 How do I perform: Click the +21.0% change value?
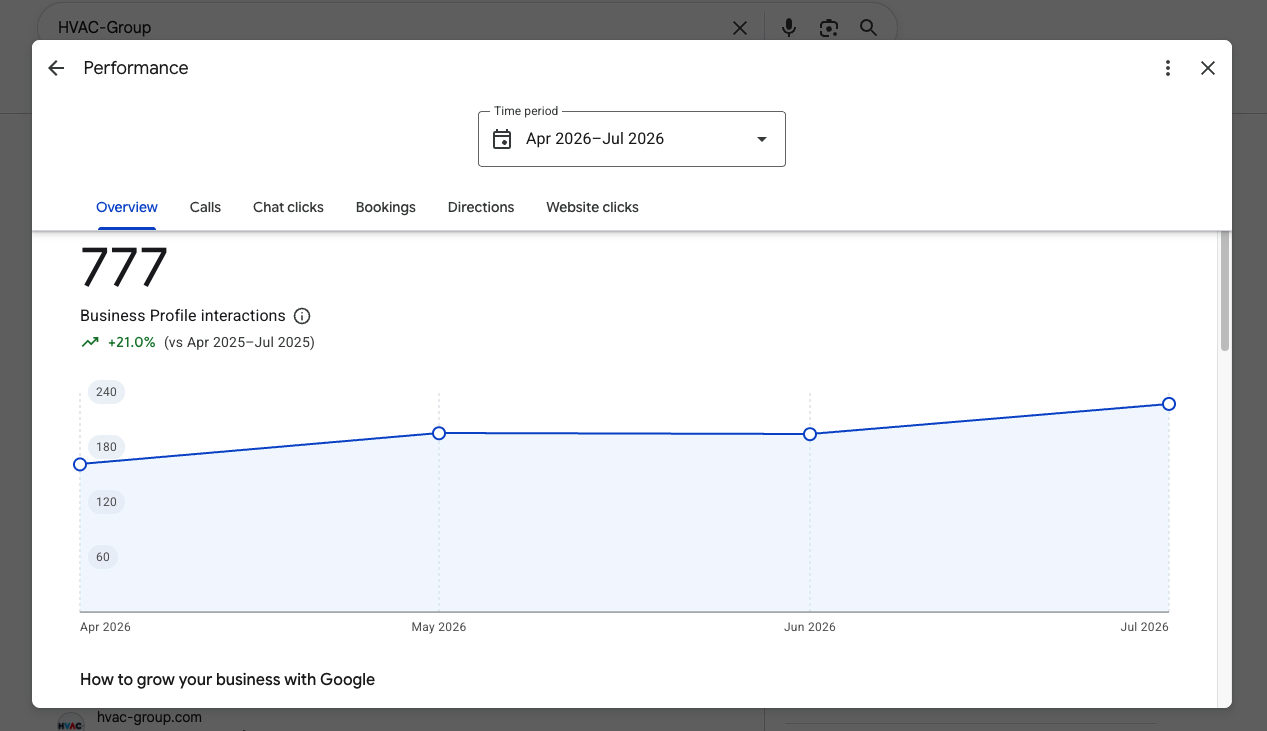(x=131, y=342)
